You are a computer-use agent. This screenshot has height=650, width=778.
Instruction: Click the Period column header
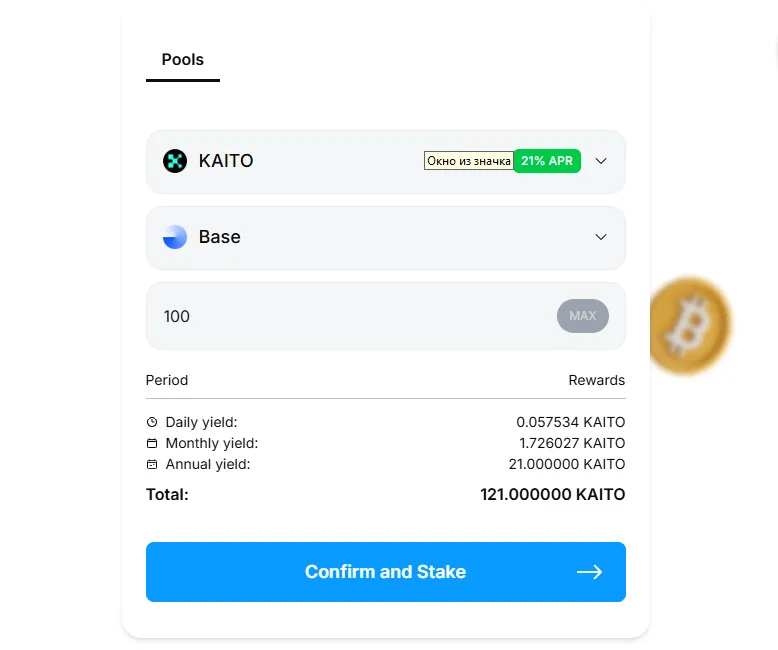(x=167, y=380)
